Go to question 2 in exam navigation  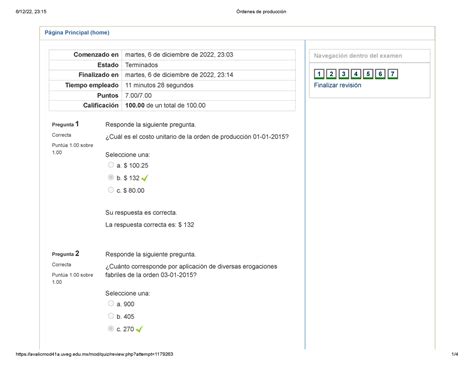(331, 74)
